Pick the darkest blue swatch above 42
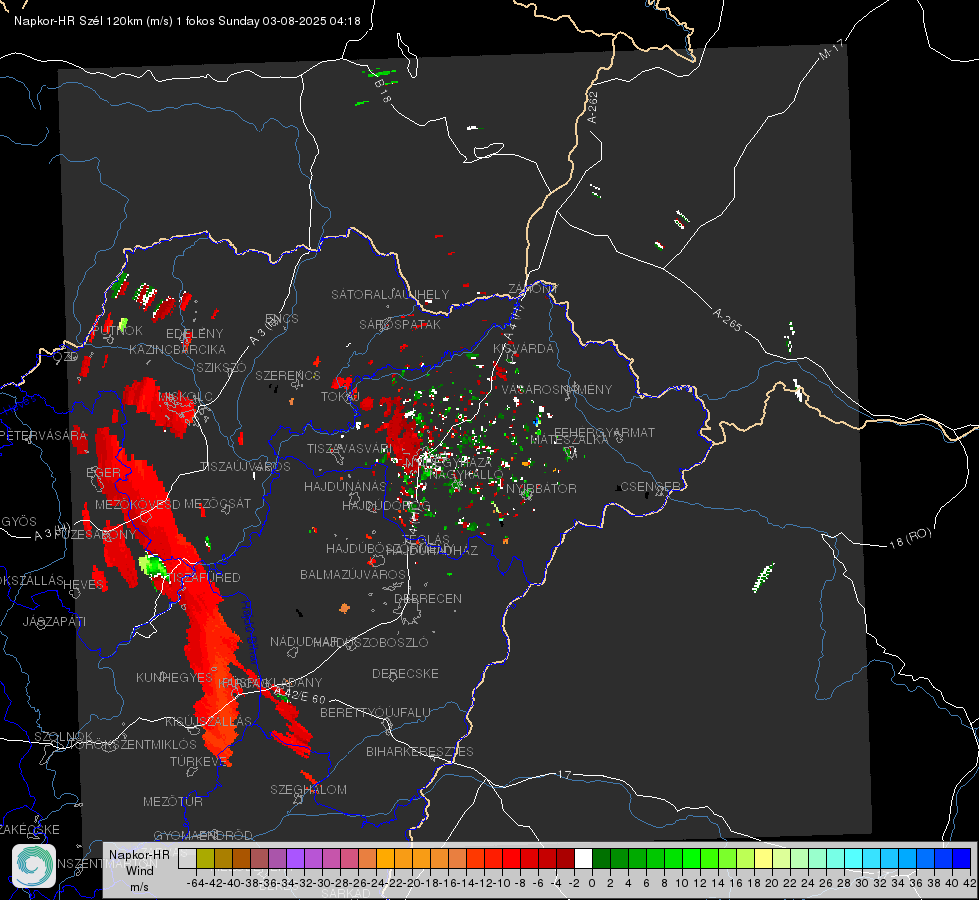 tap(962, 858)
